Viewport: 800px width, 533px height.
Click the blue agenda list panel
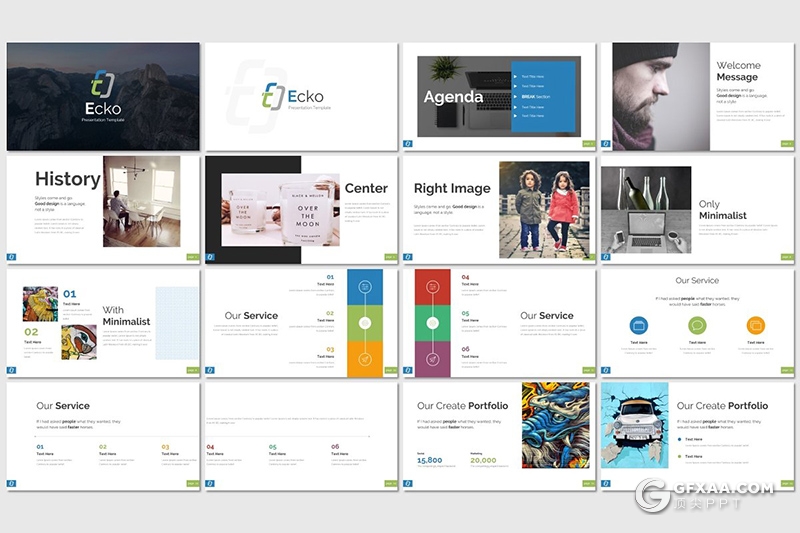coord(543,97)
